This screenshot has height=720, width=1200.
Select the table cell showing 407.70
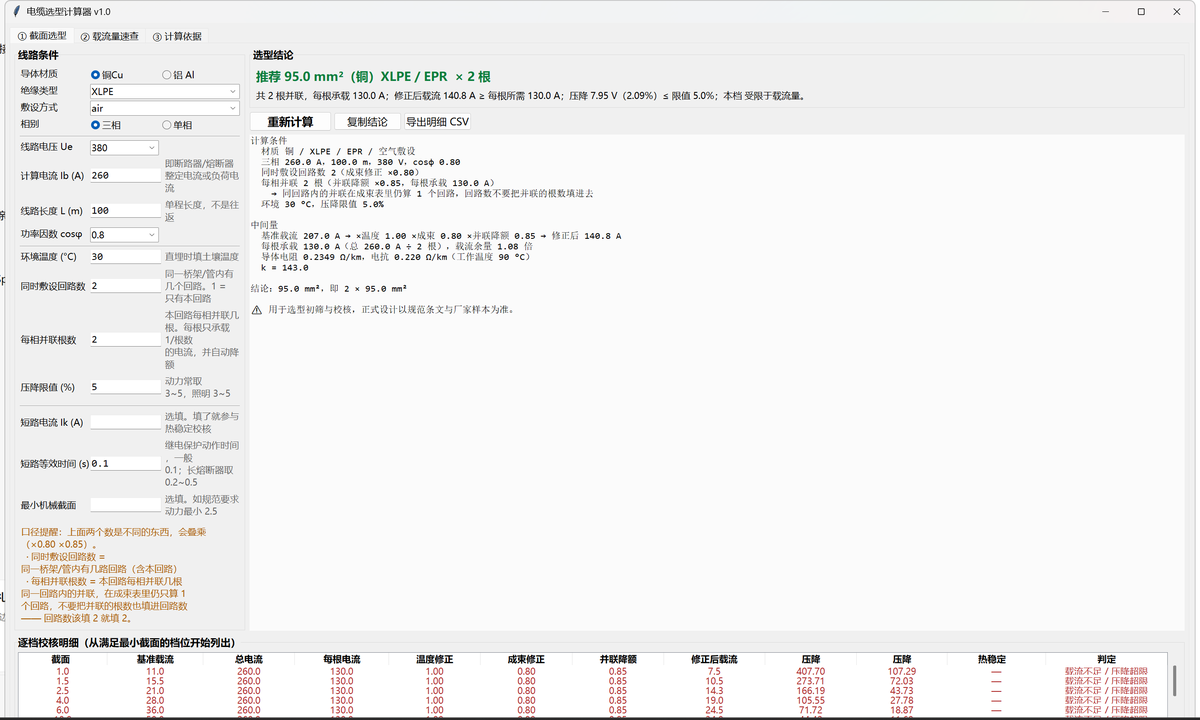click(811, 671)
